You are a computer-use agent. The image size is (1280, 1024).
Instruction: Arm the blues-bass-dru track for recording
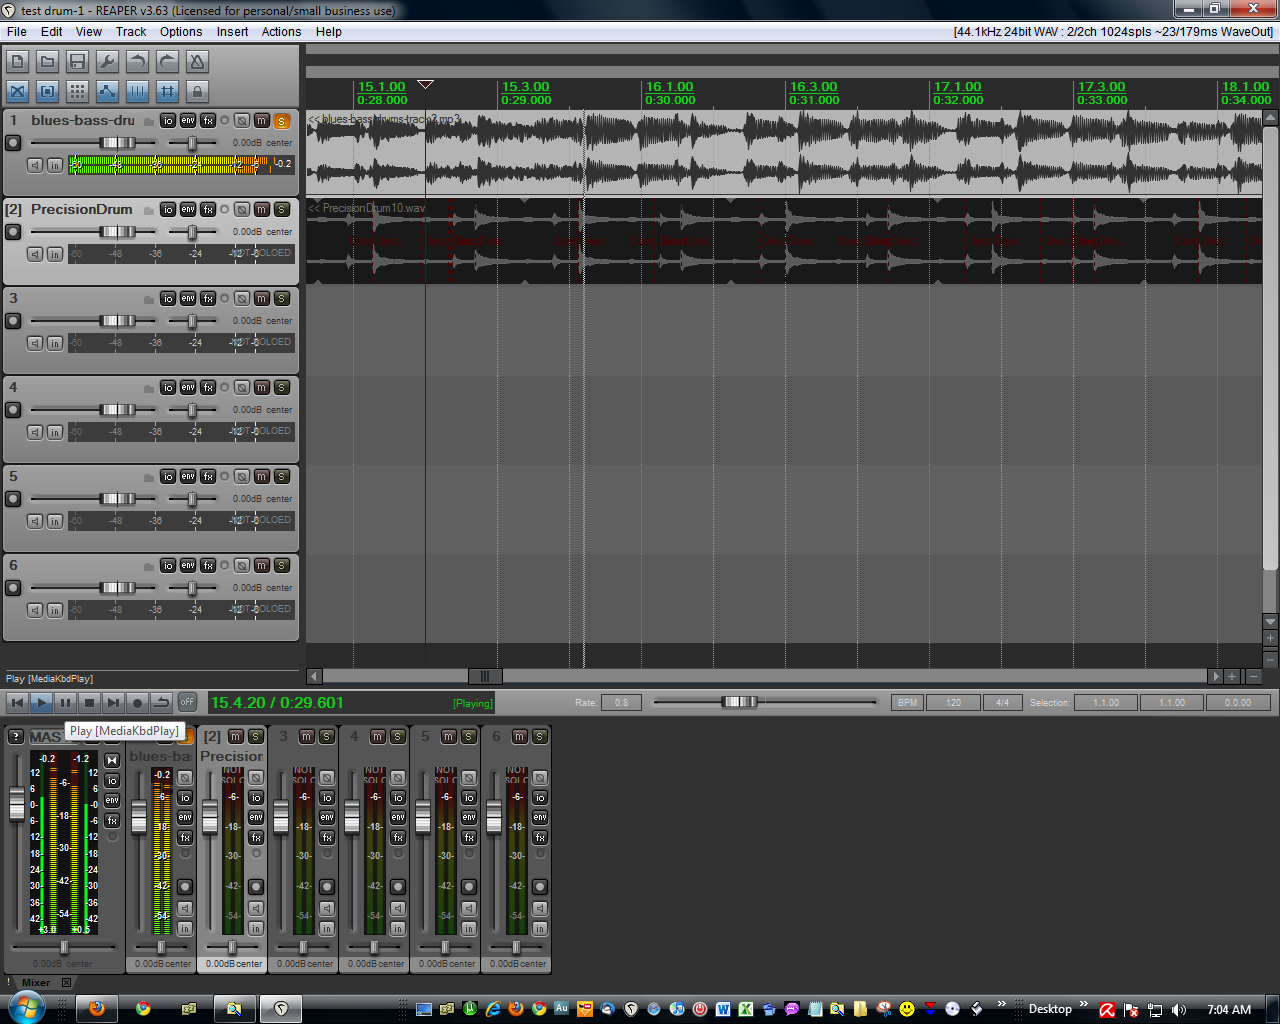[x=13, y=143]
